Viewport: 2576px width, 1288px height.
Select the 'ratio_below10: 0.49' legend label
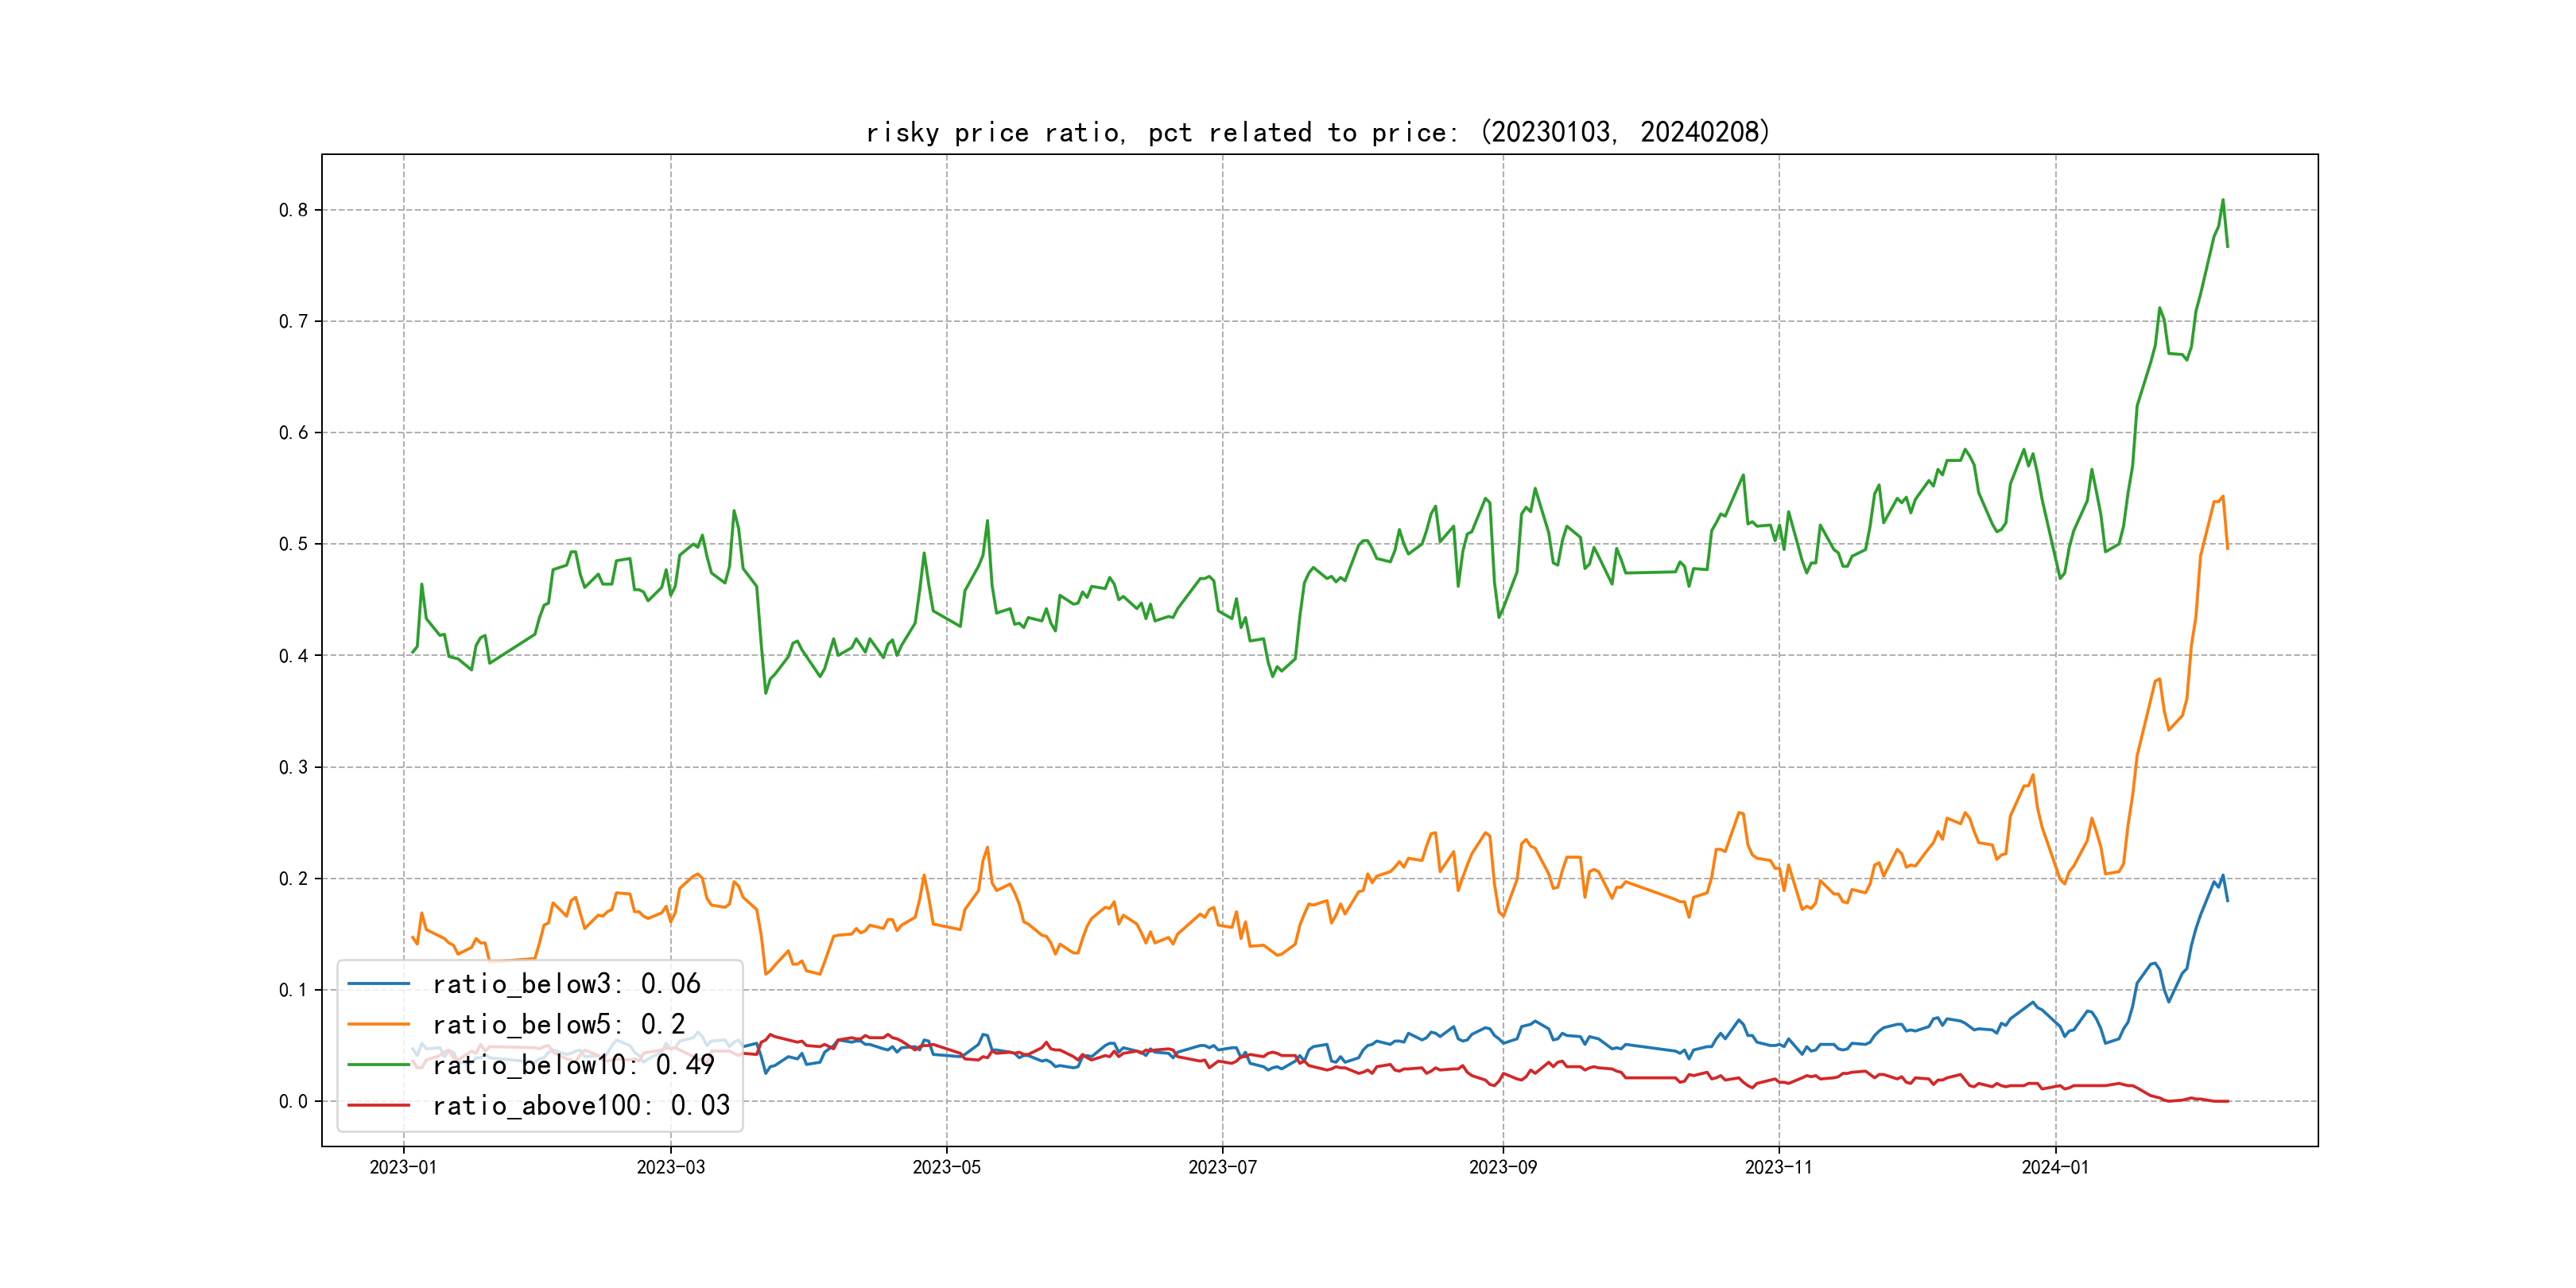click(x=573, y=1065)
